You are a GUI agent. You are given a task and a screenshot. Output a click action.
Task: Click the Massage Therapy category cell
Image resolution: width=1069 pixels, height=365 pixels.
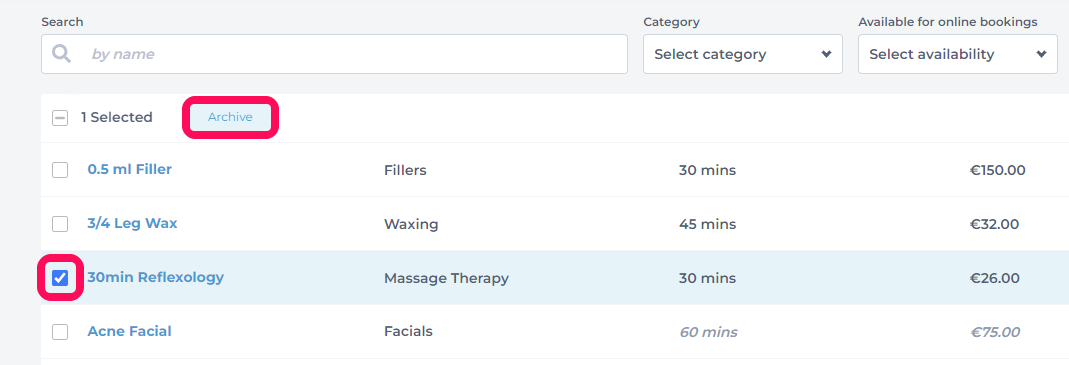(447, 278)
